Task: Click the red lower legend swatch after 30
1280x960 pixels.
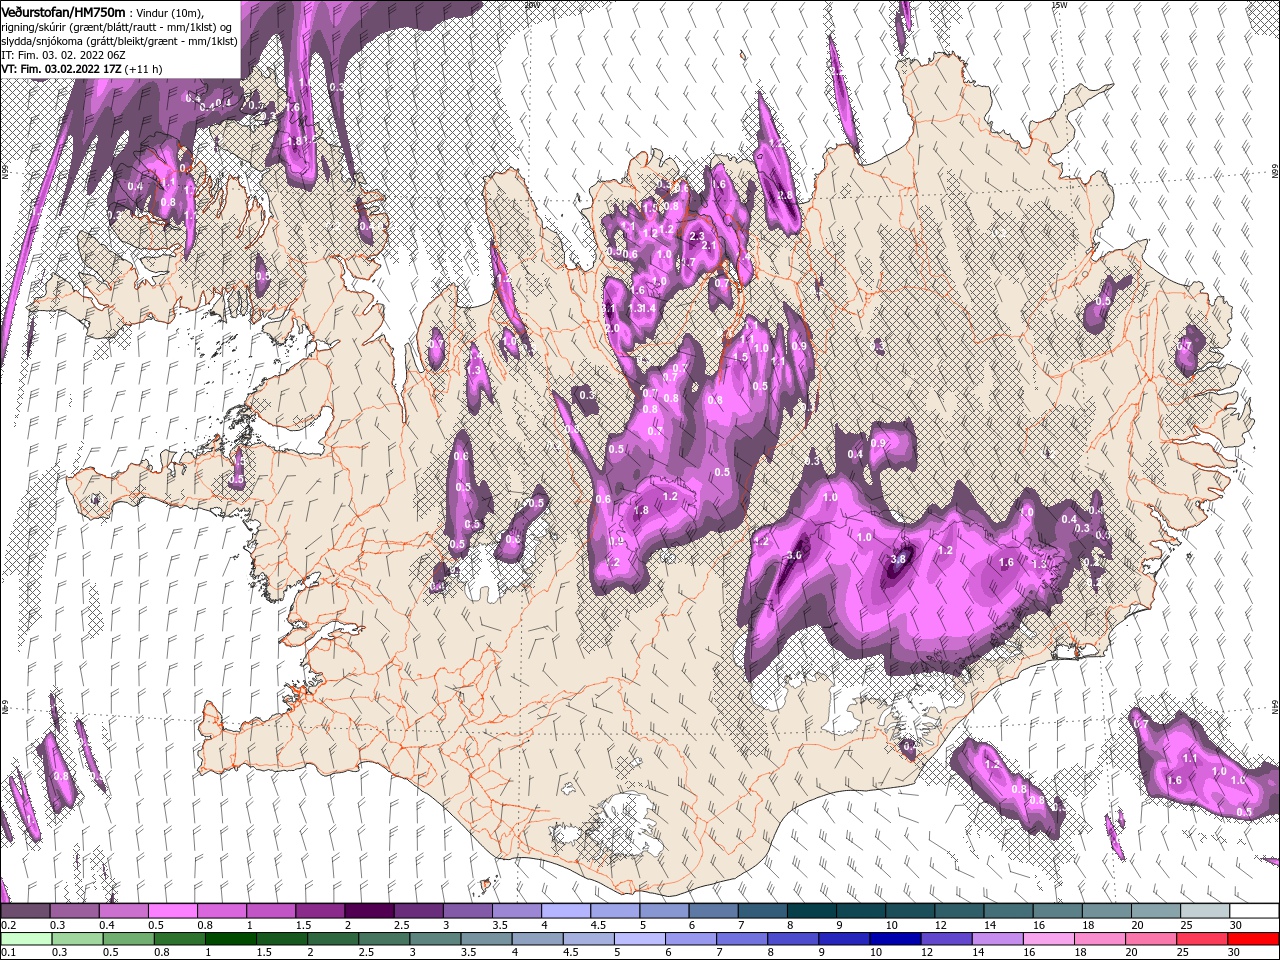Action: (x=1253, y=938)
